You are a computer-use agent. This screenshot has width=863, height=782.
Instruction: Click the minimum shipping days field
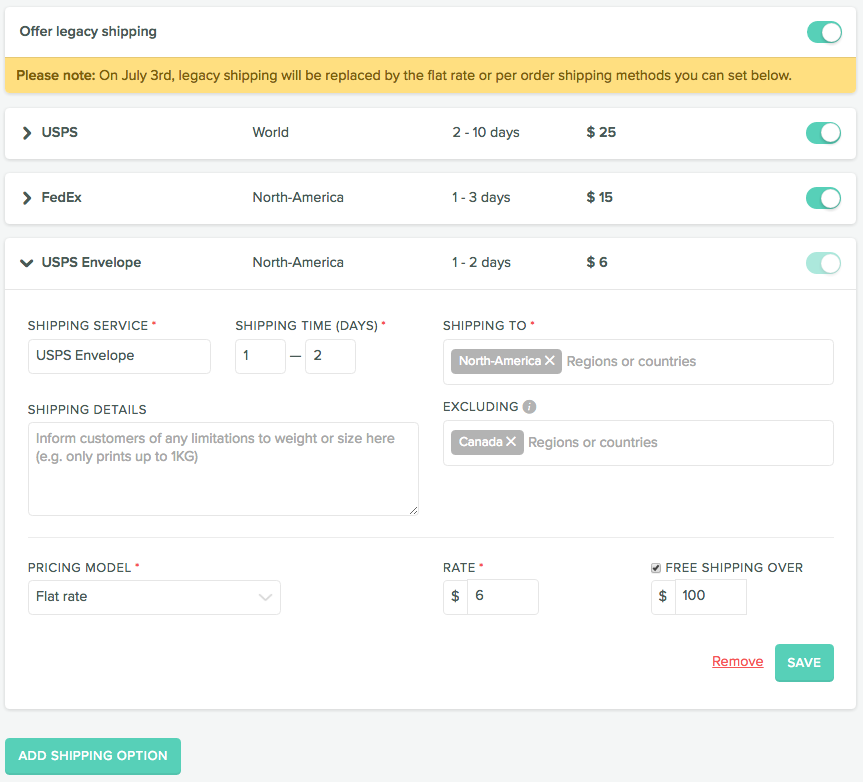pyautogui.click(x=260, y=356)
